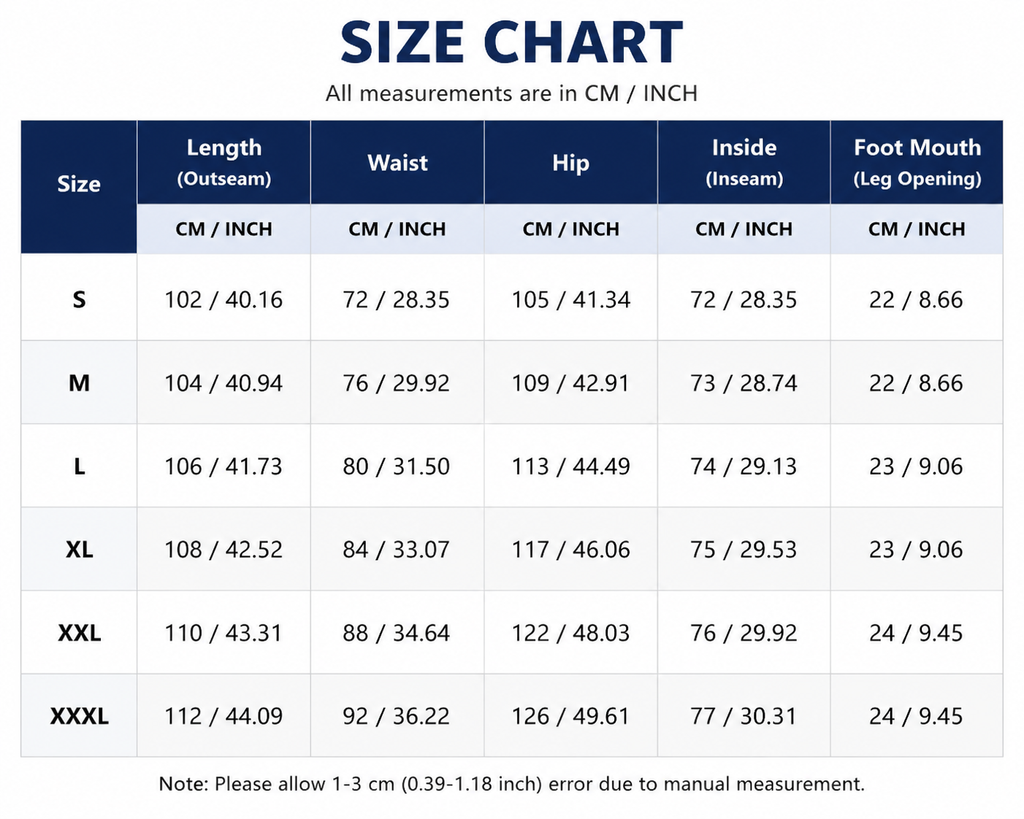Click the Size header cell
Viewport: 1024px width, 819px height.
[x=79, y=187]
